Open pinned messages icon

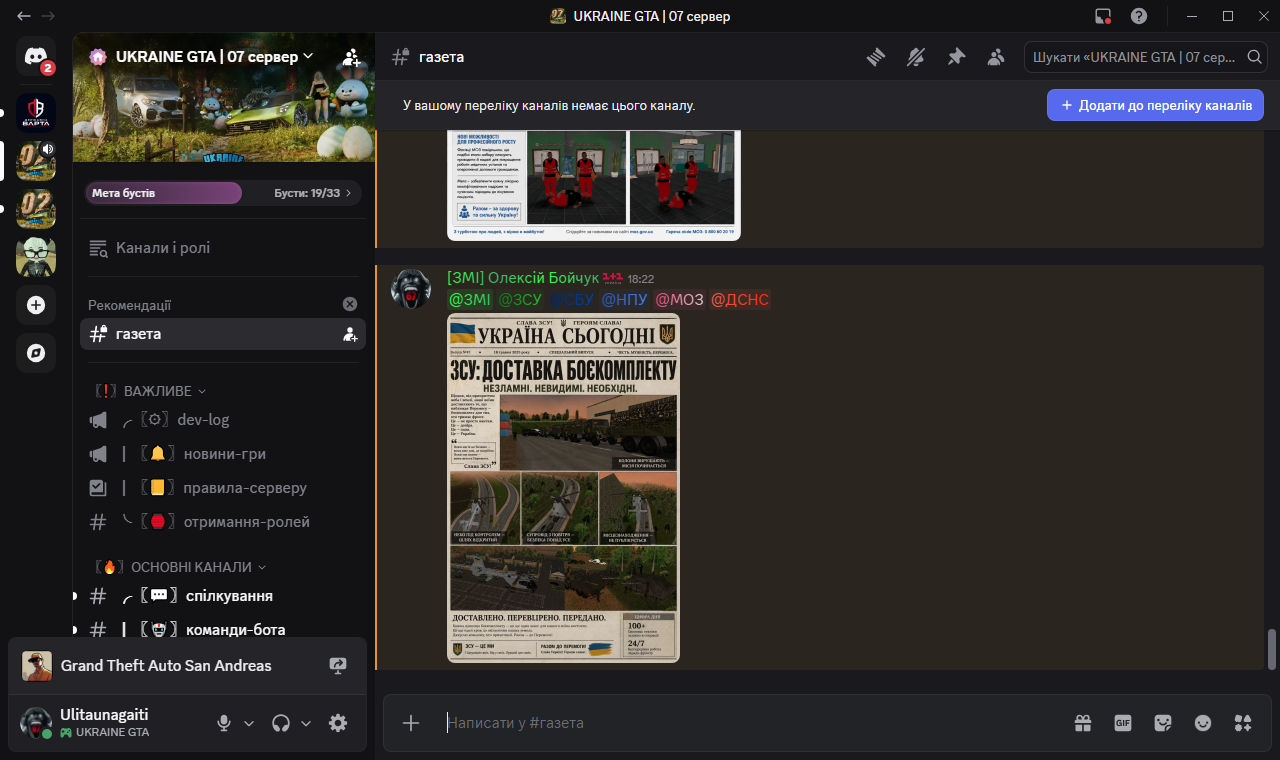pos(956,57)
